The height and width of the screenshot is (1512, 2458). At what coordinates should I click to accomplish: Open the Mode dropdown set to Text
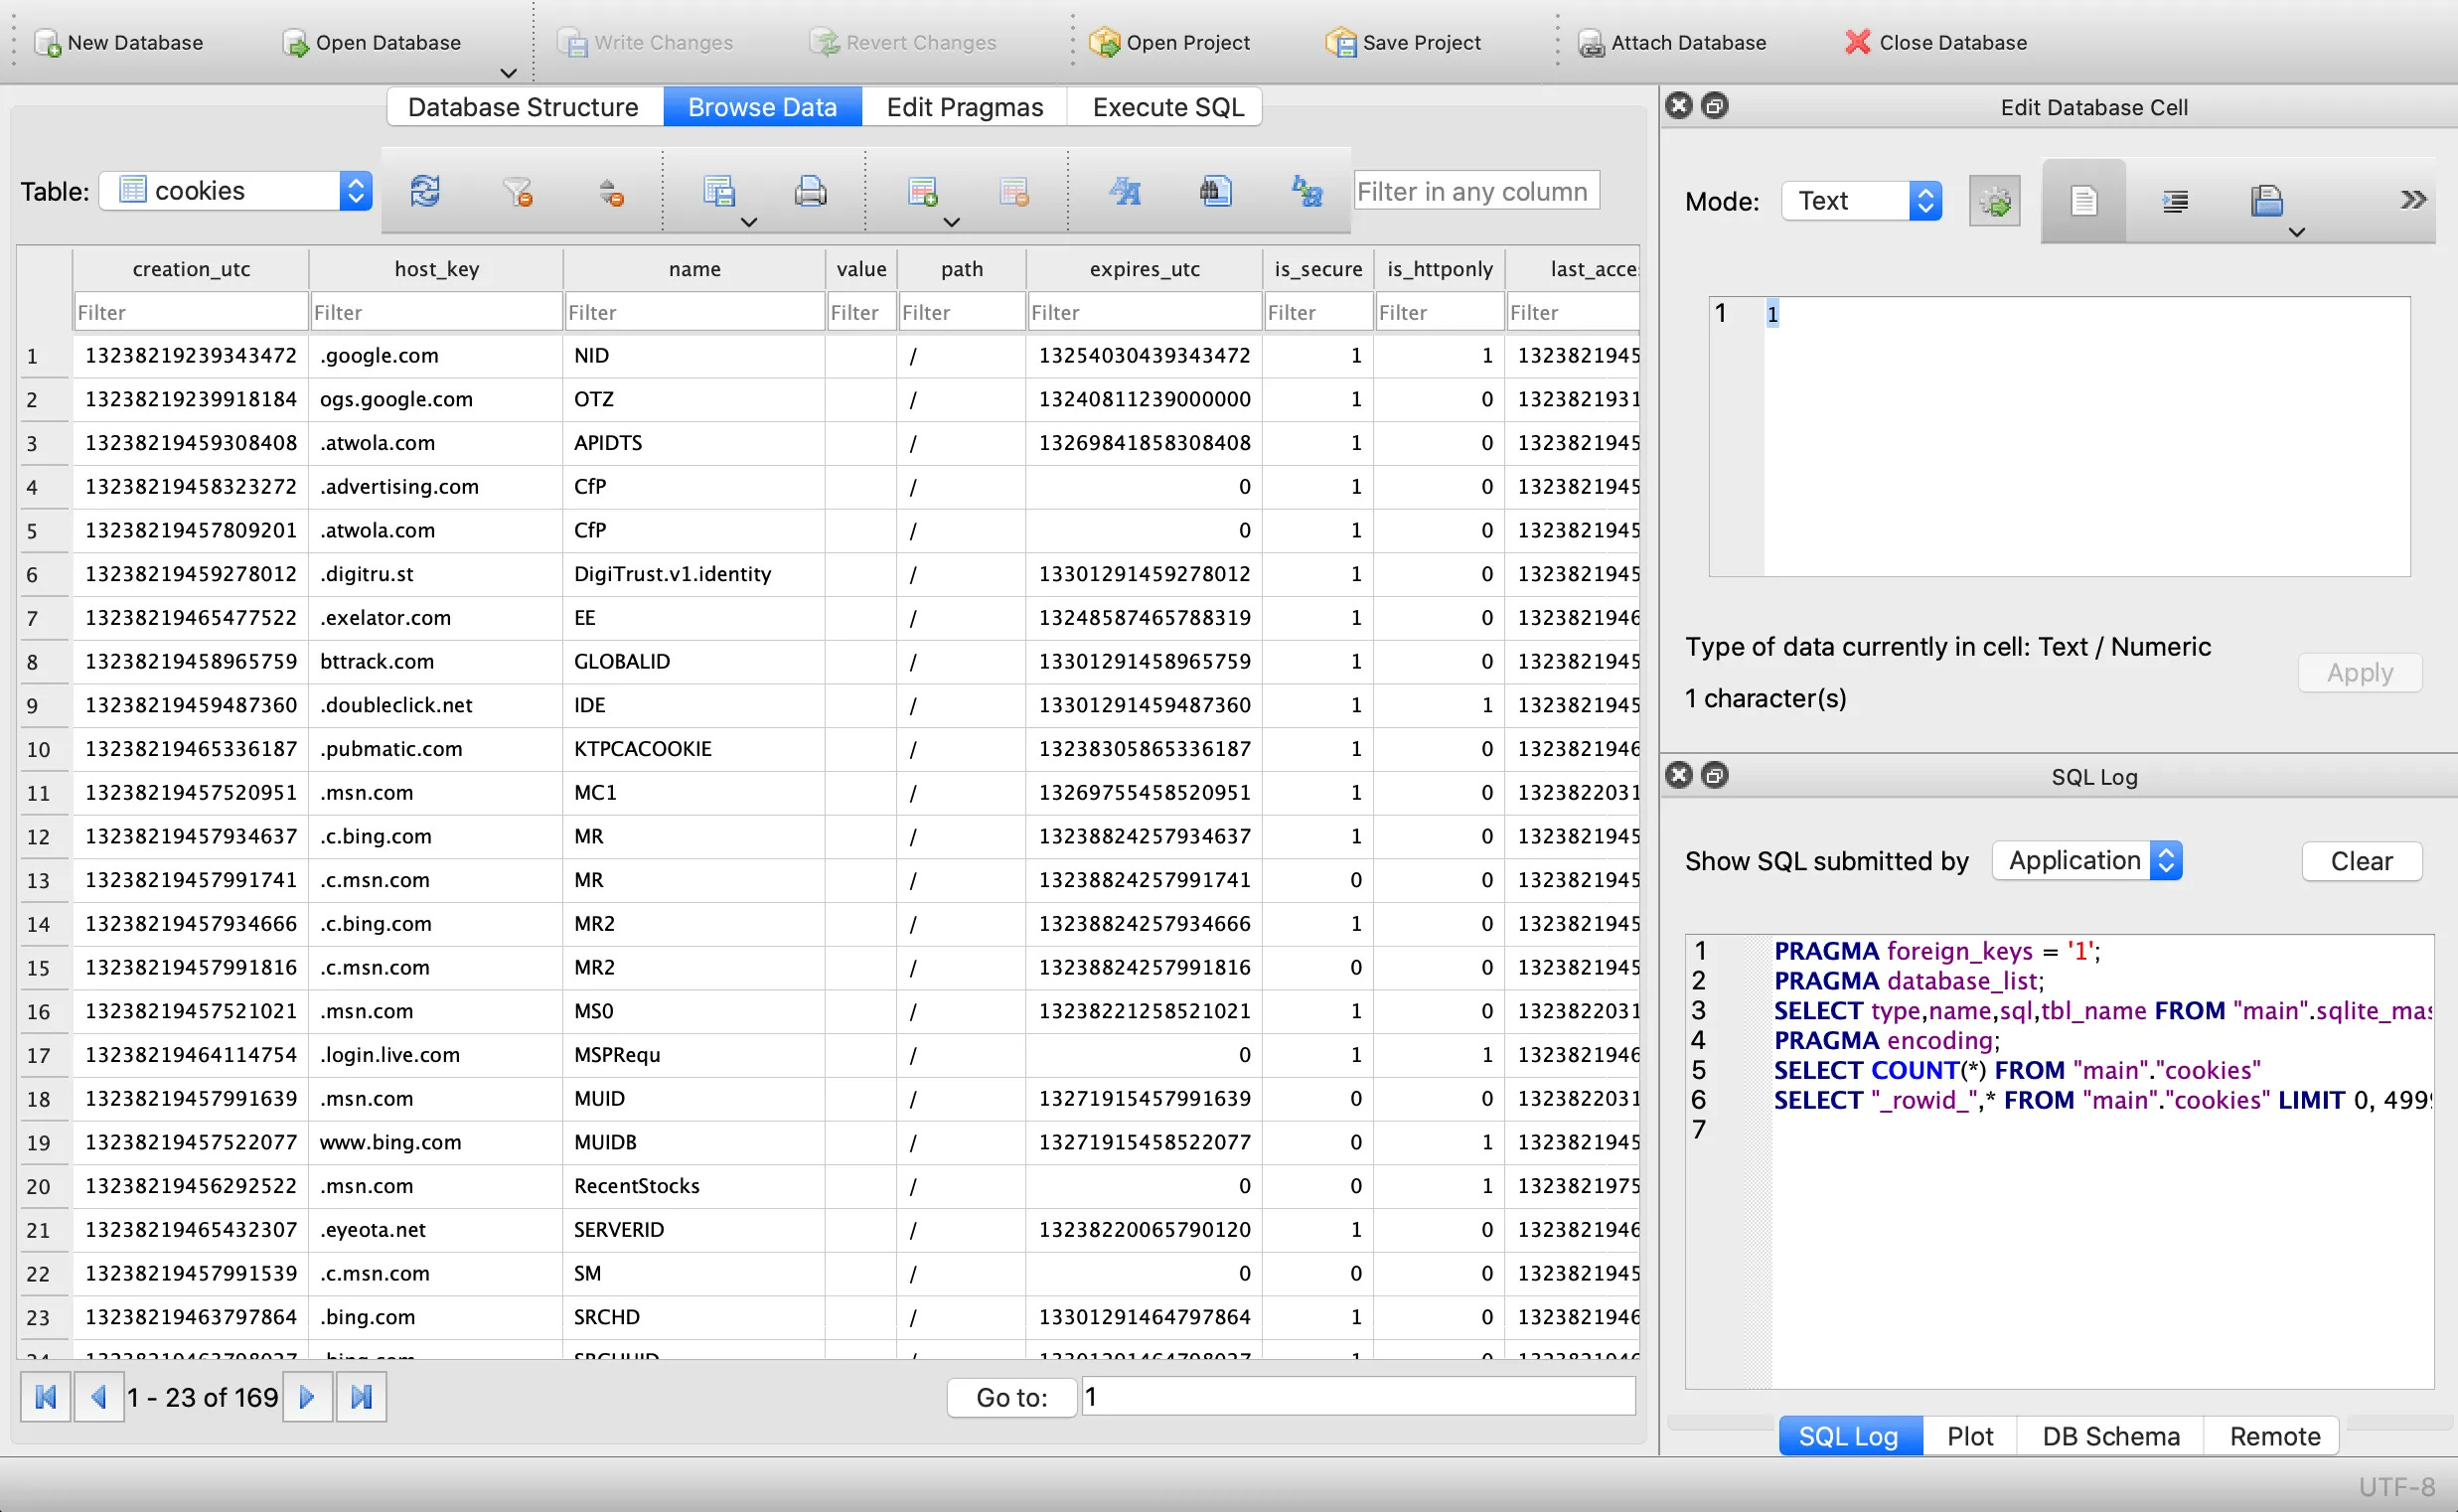(x=1861, y=202)
